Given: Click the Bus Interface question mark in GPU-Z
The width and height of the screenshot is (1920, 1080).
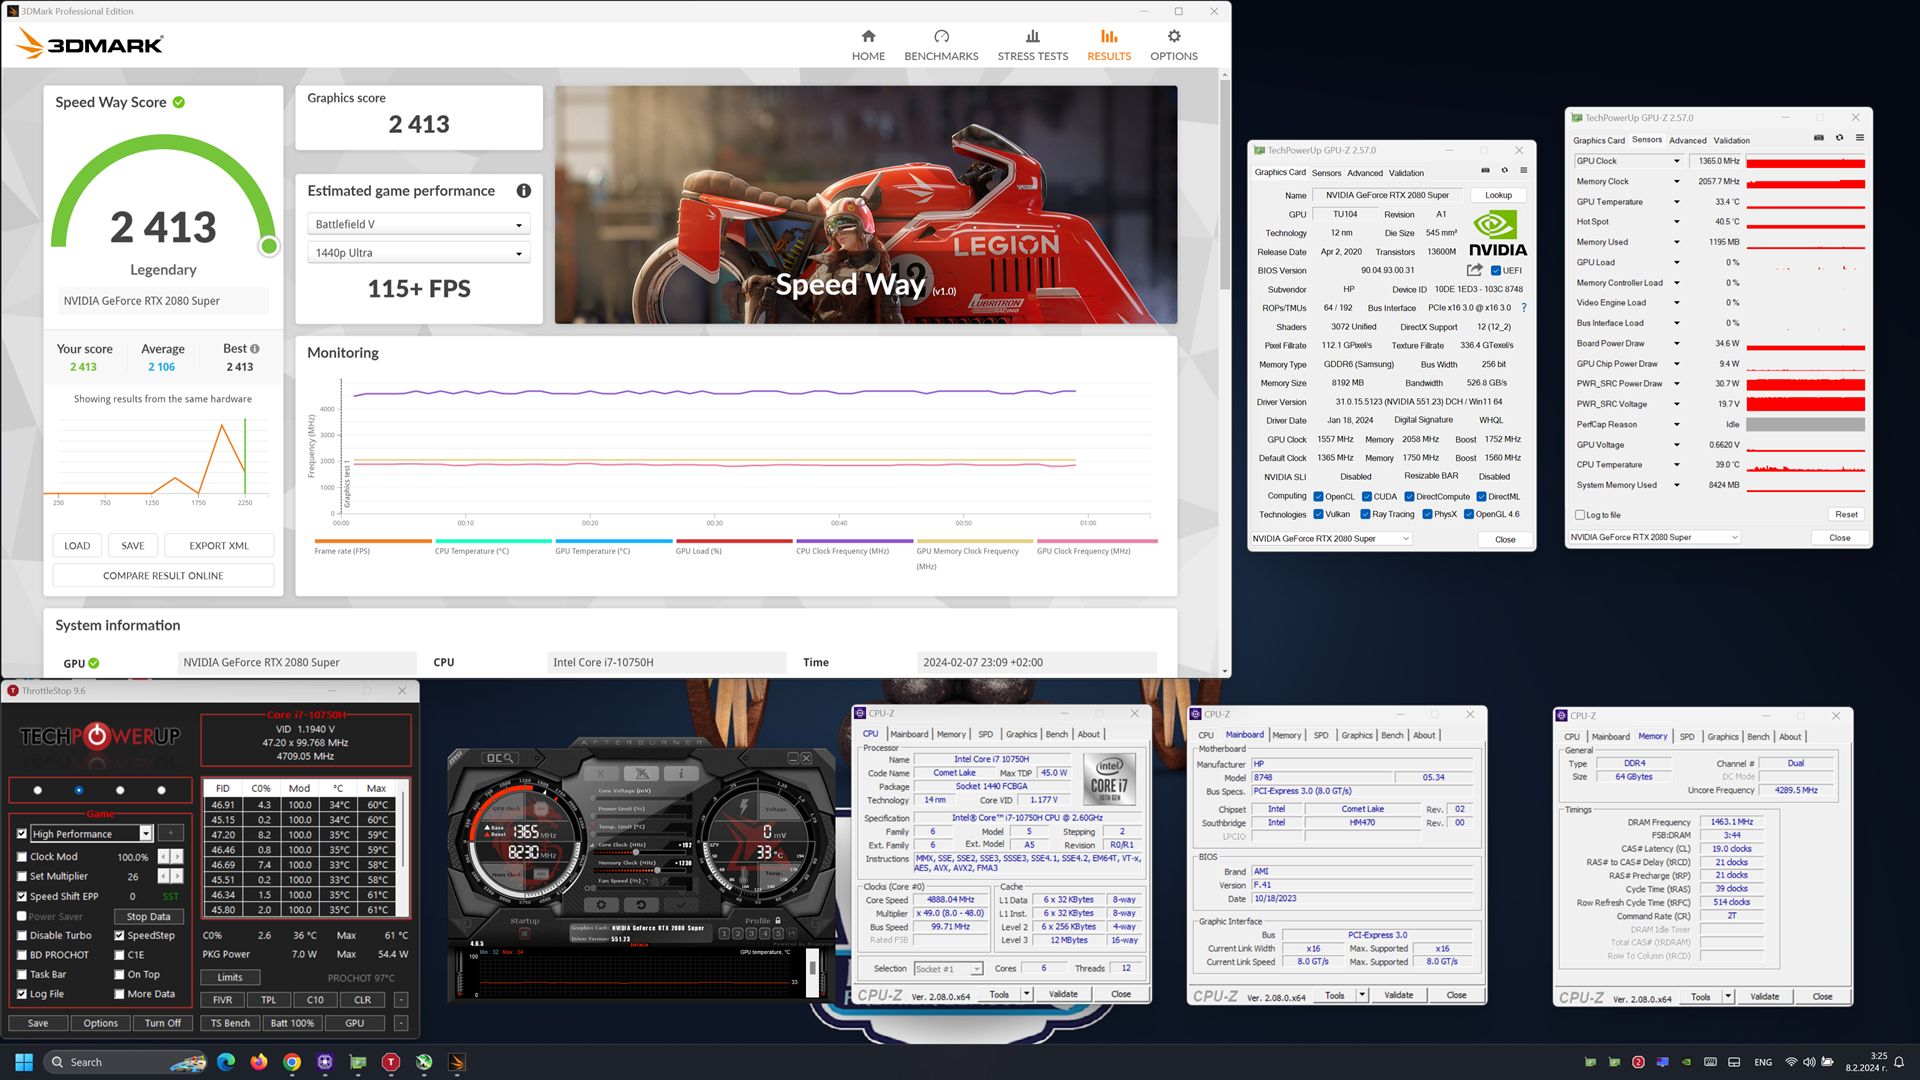Looking at the screenshot, I should click(1523, 308).
